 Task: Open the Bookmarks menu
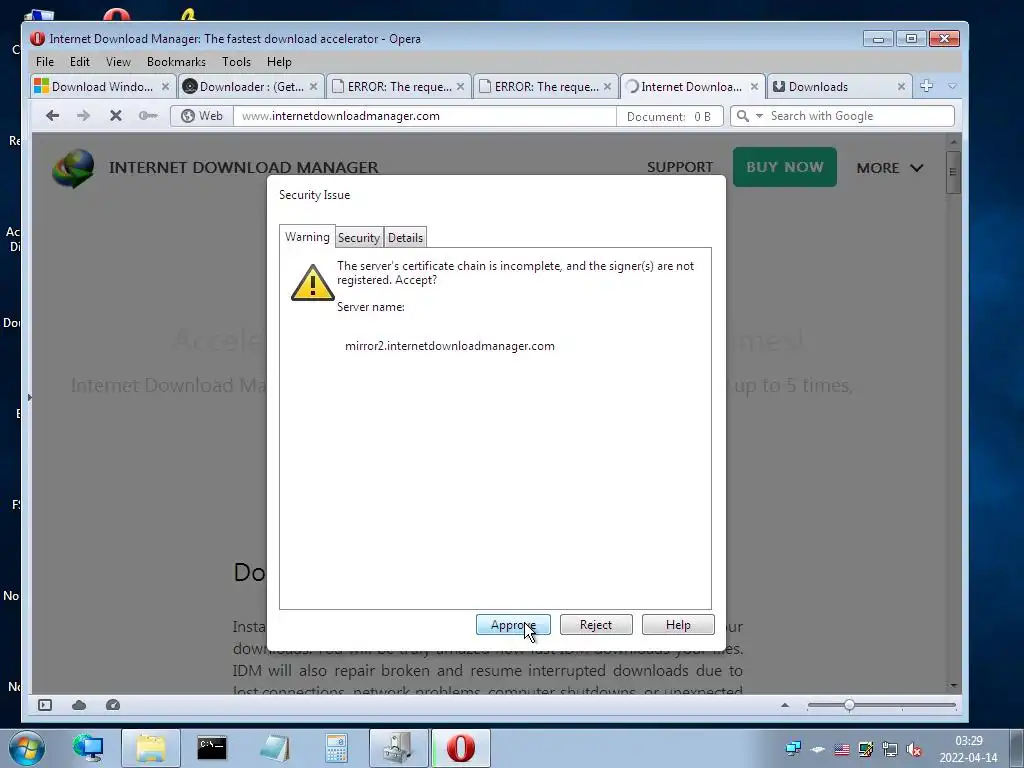[176, 61]
